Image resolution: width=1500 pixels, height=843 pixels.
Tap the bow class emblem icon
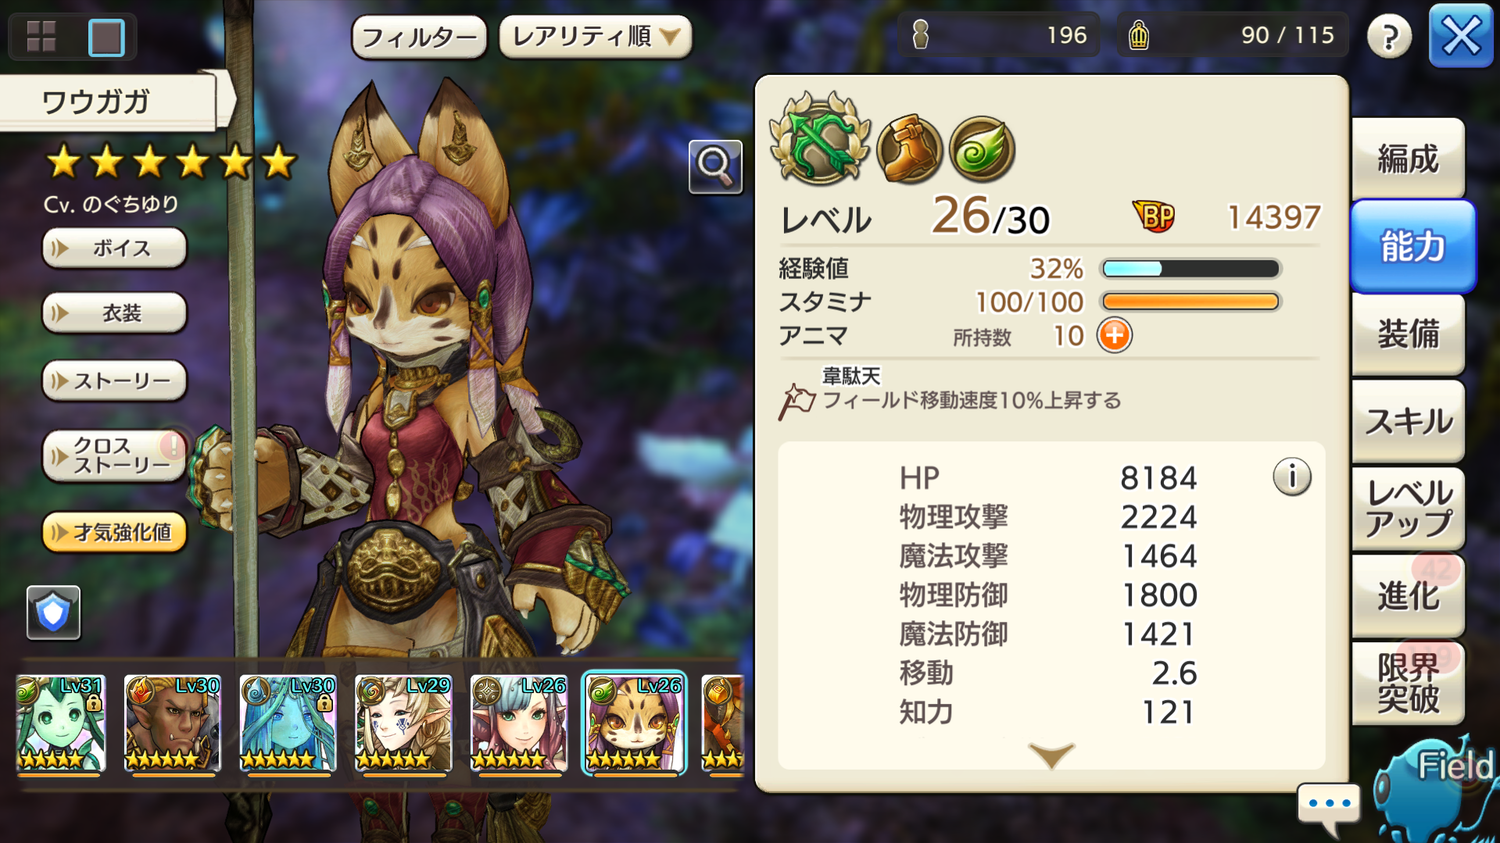coord(820,140)
